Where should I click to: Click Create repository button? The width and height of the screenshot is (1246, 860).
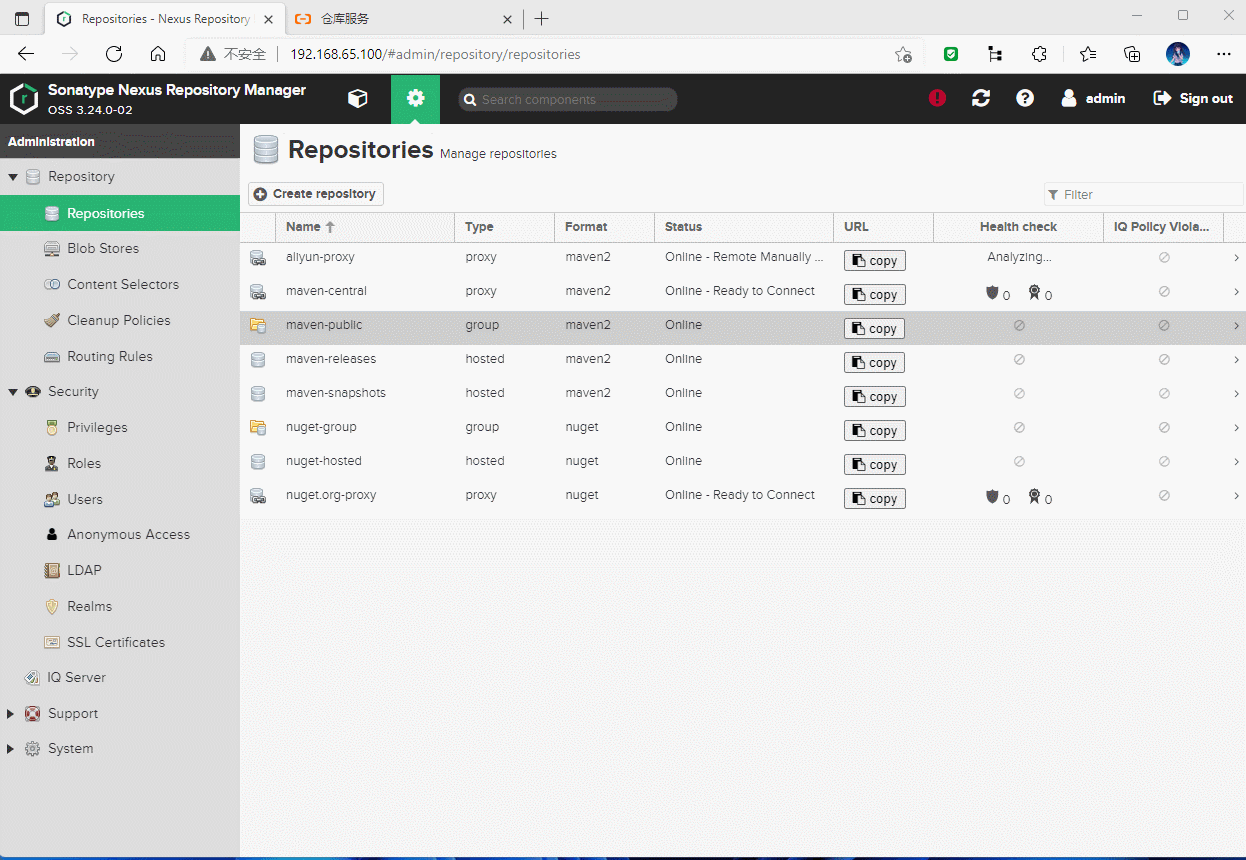point(316,194)
